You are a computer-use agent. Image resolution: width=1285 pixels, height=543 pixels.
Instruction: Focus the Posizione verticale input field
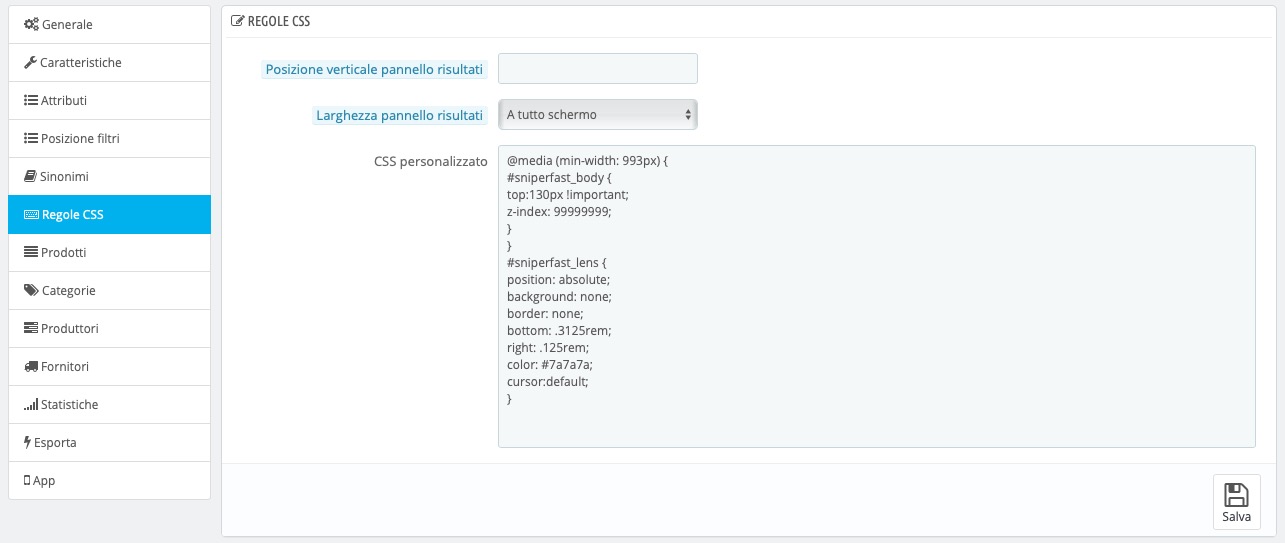click(x=597, y=69)
